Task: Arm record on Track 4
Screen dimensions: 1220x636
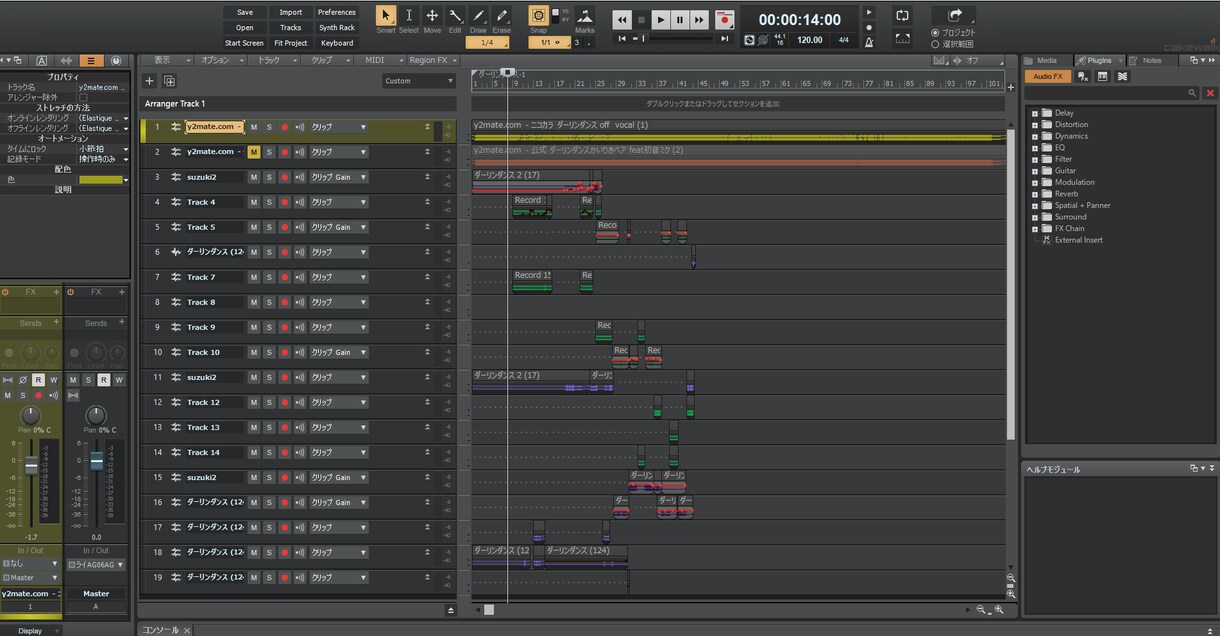Action: [x=284, y=202]
